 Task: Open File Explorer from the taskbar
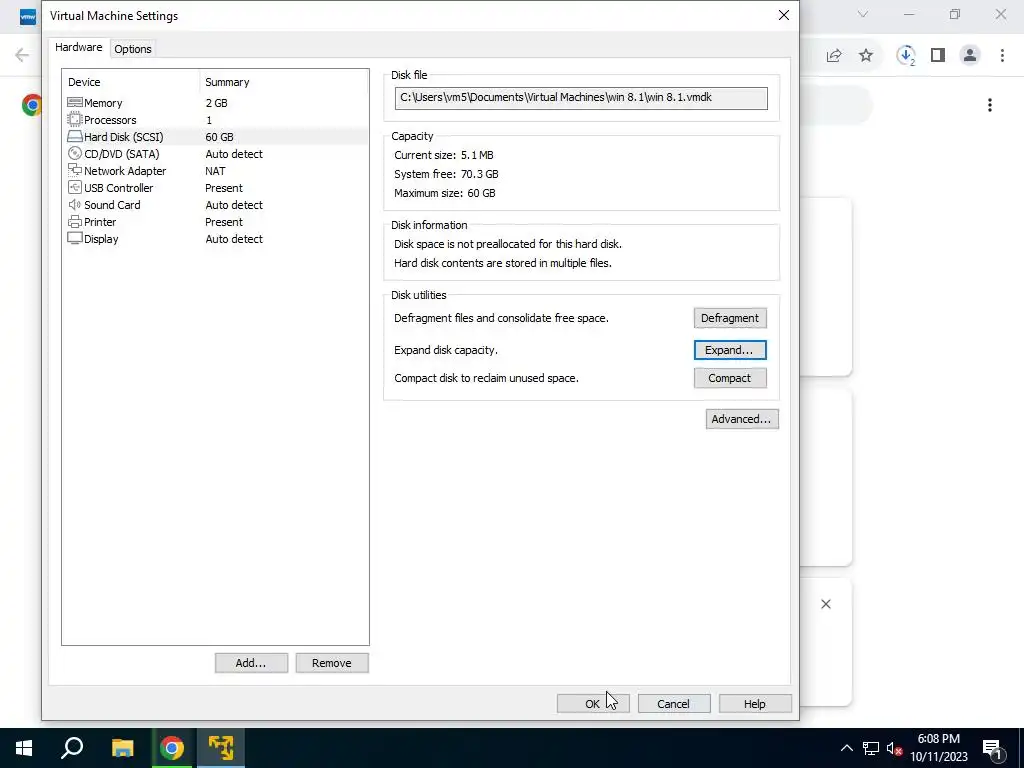click(122, 748)
